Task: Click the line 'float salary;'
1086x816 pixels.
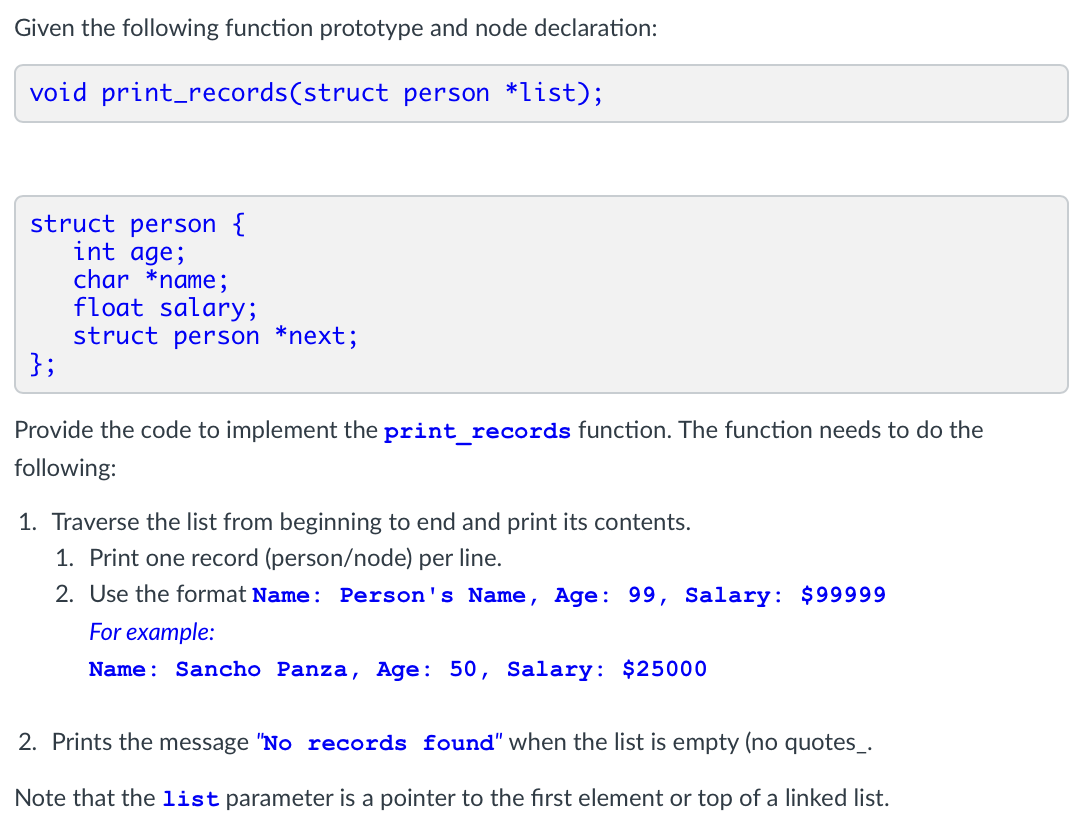Action: (x=166, y=308)
